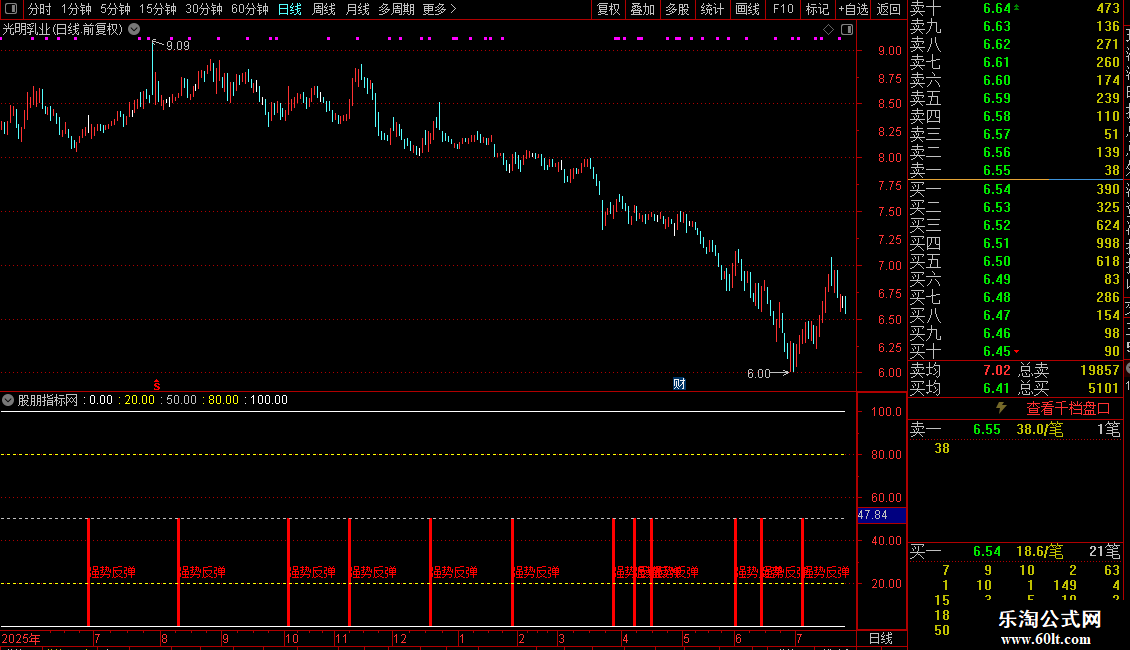Add stock via +自选 button
Screen dimensions: 1130x650
853,9
